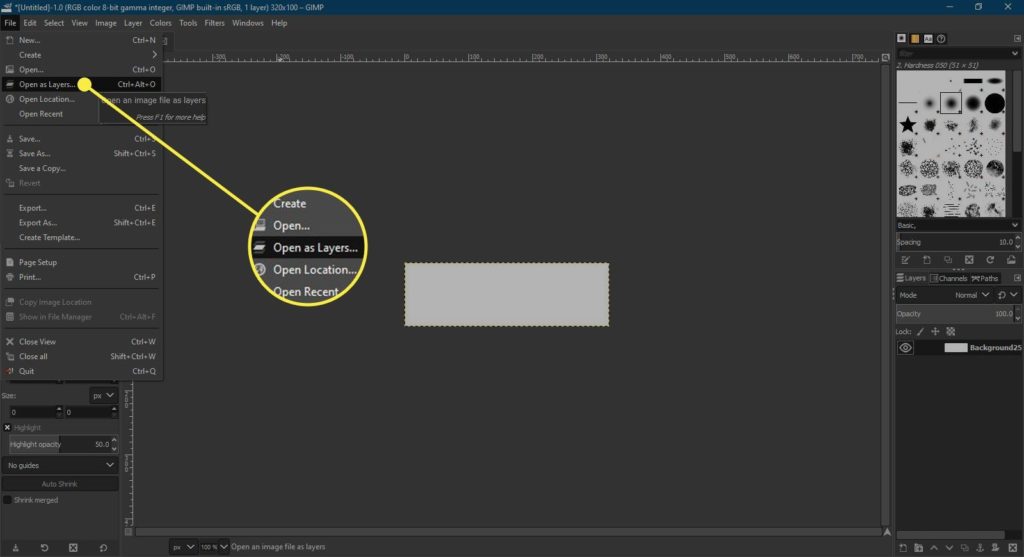Open the Patterns dock tab icon
The width and height of the screenshot is (1024, 557).
915,39
